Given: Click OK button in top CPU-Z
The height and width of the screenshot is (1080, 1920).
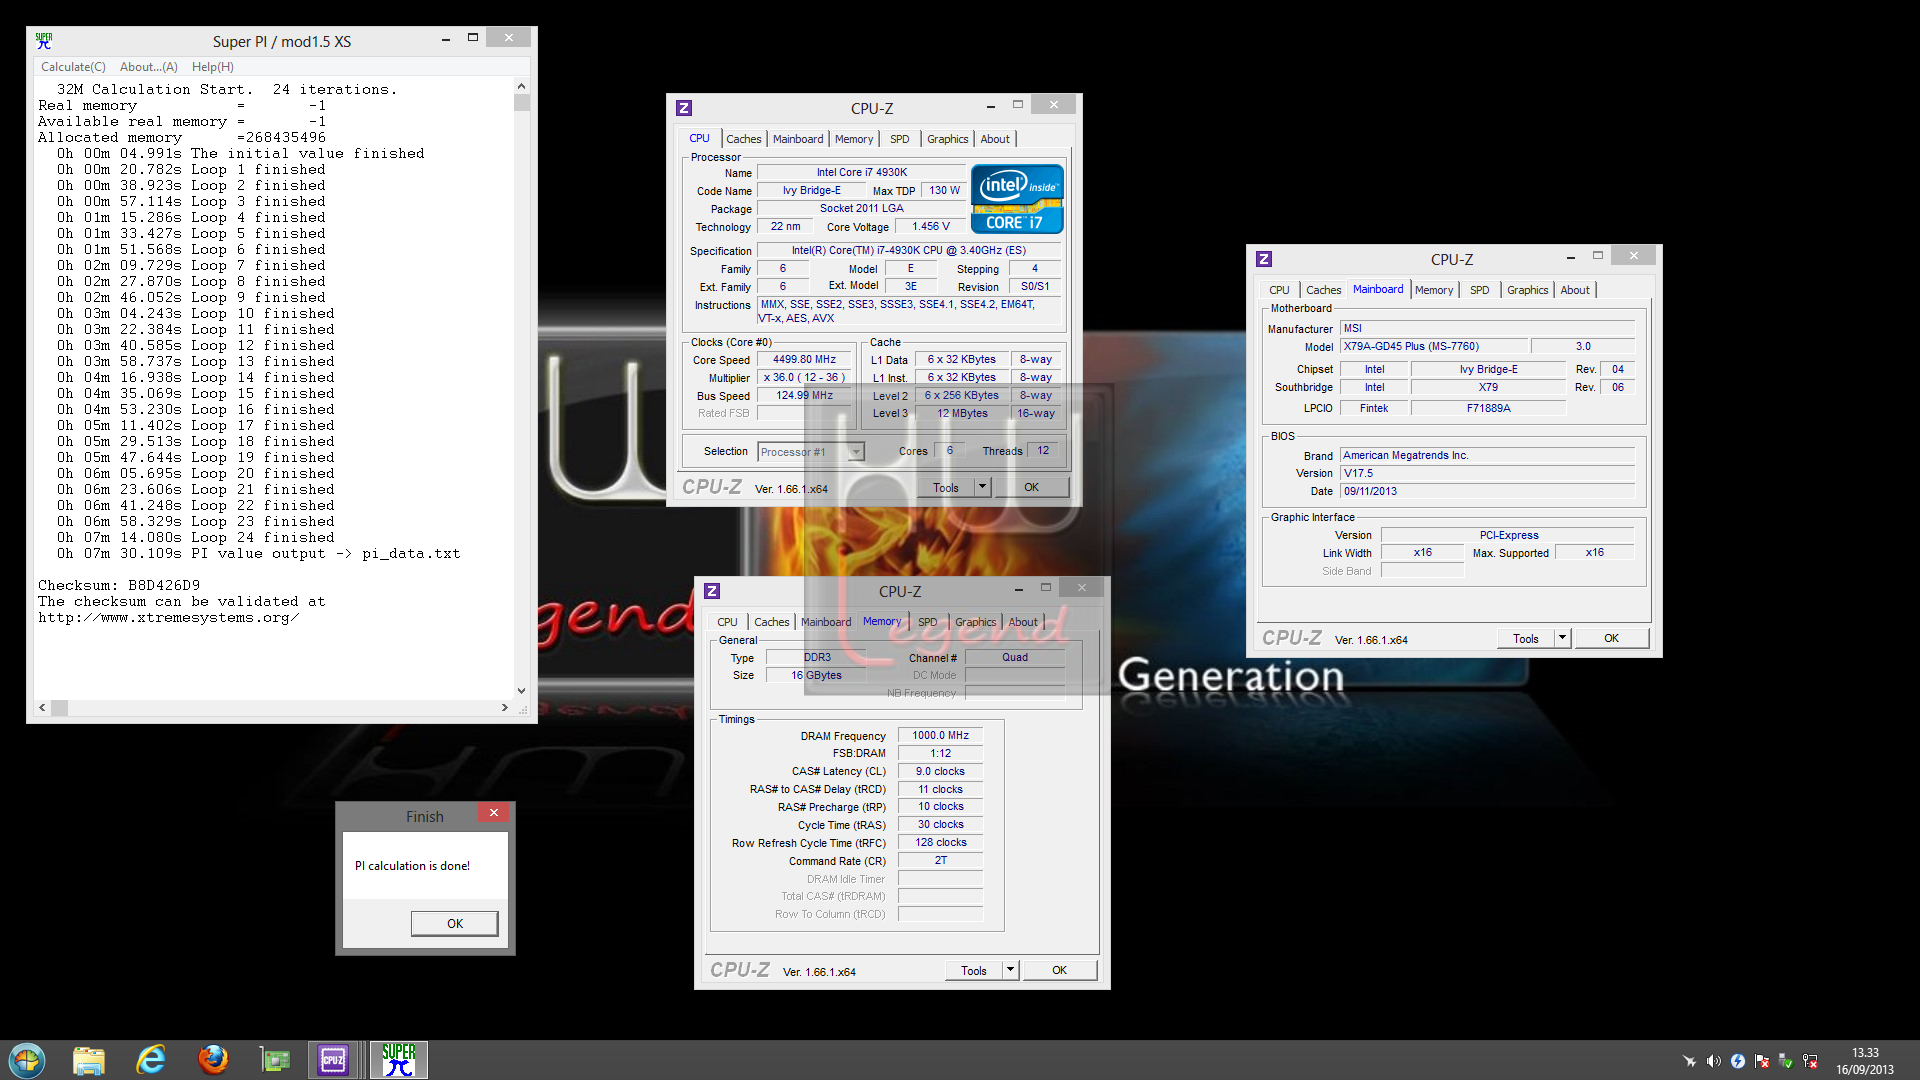Looking at the screenshot, I should click(x=1031, y=487).
